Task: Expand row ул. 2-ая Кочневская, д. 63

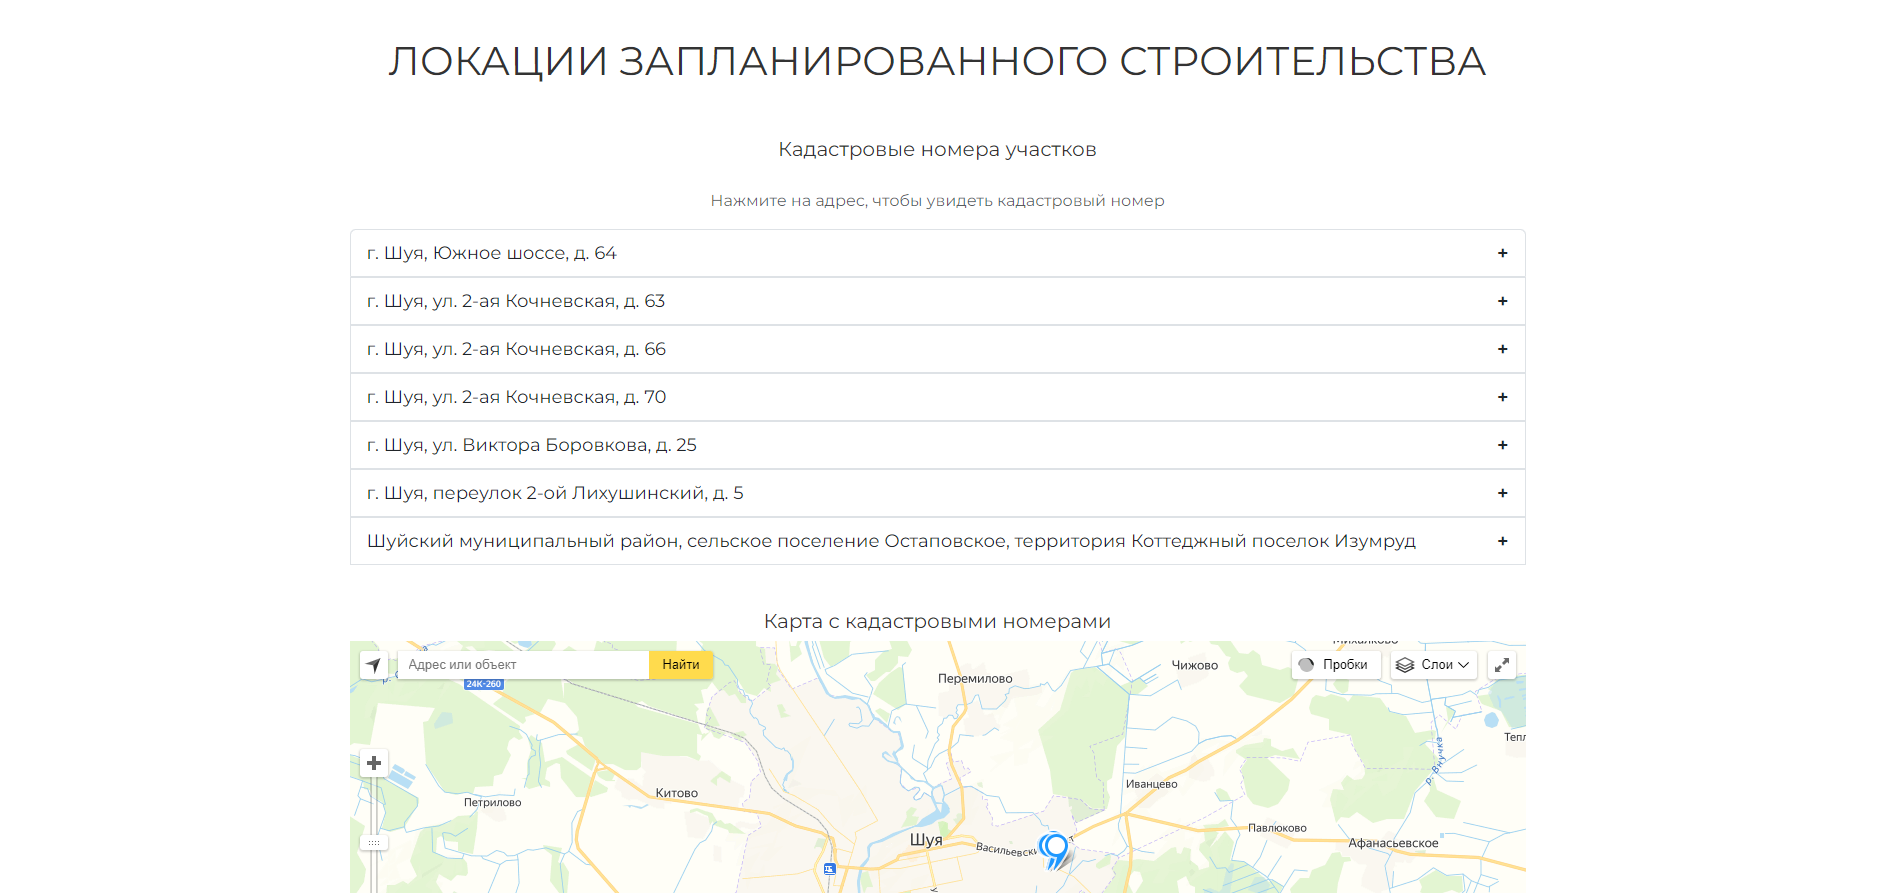Action: 937,301
